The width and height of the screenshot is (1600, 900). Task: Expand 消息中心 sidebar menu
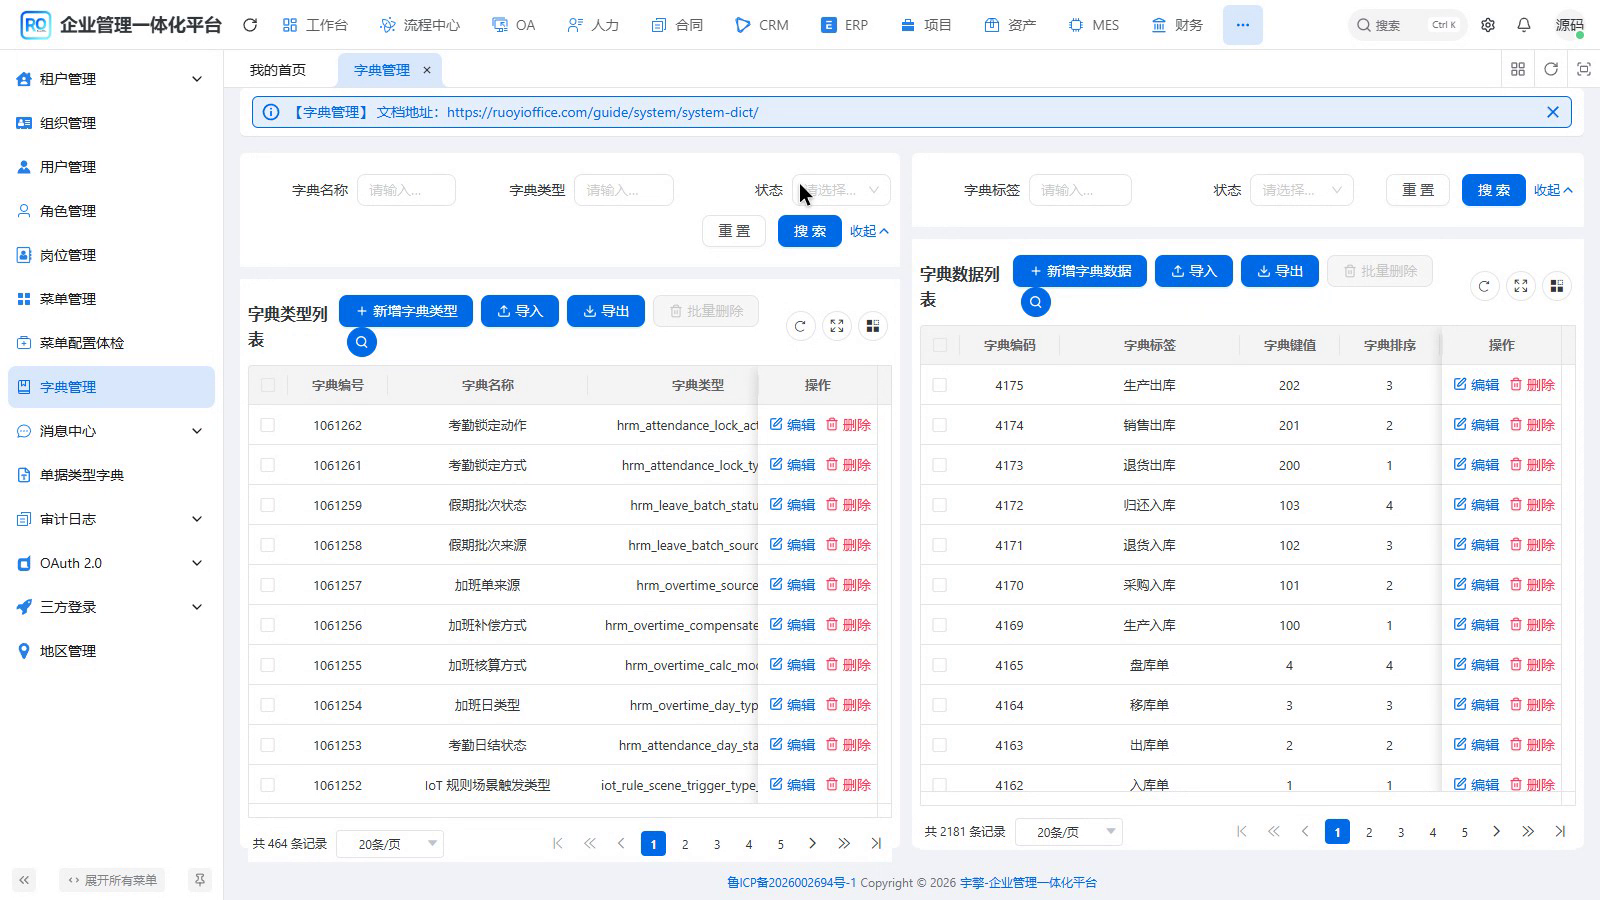[x=111, y=431]
